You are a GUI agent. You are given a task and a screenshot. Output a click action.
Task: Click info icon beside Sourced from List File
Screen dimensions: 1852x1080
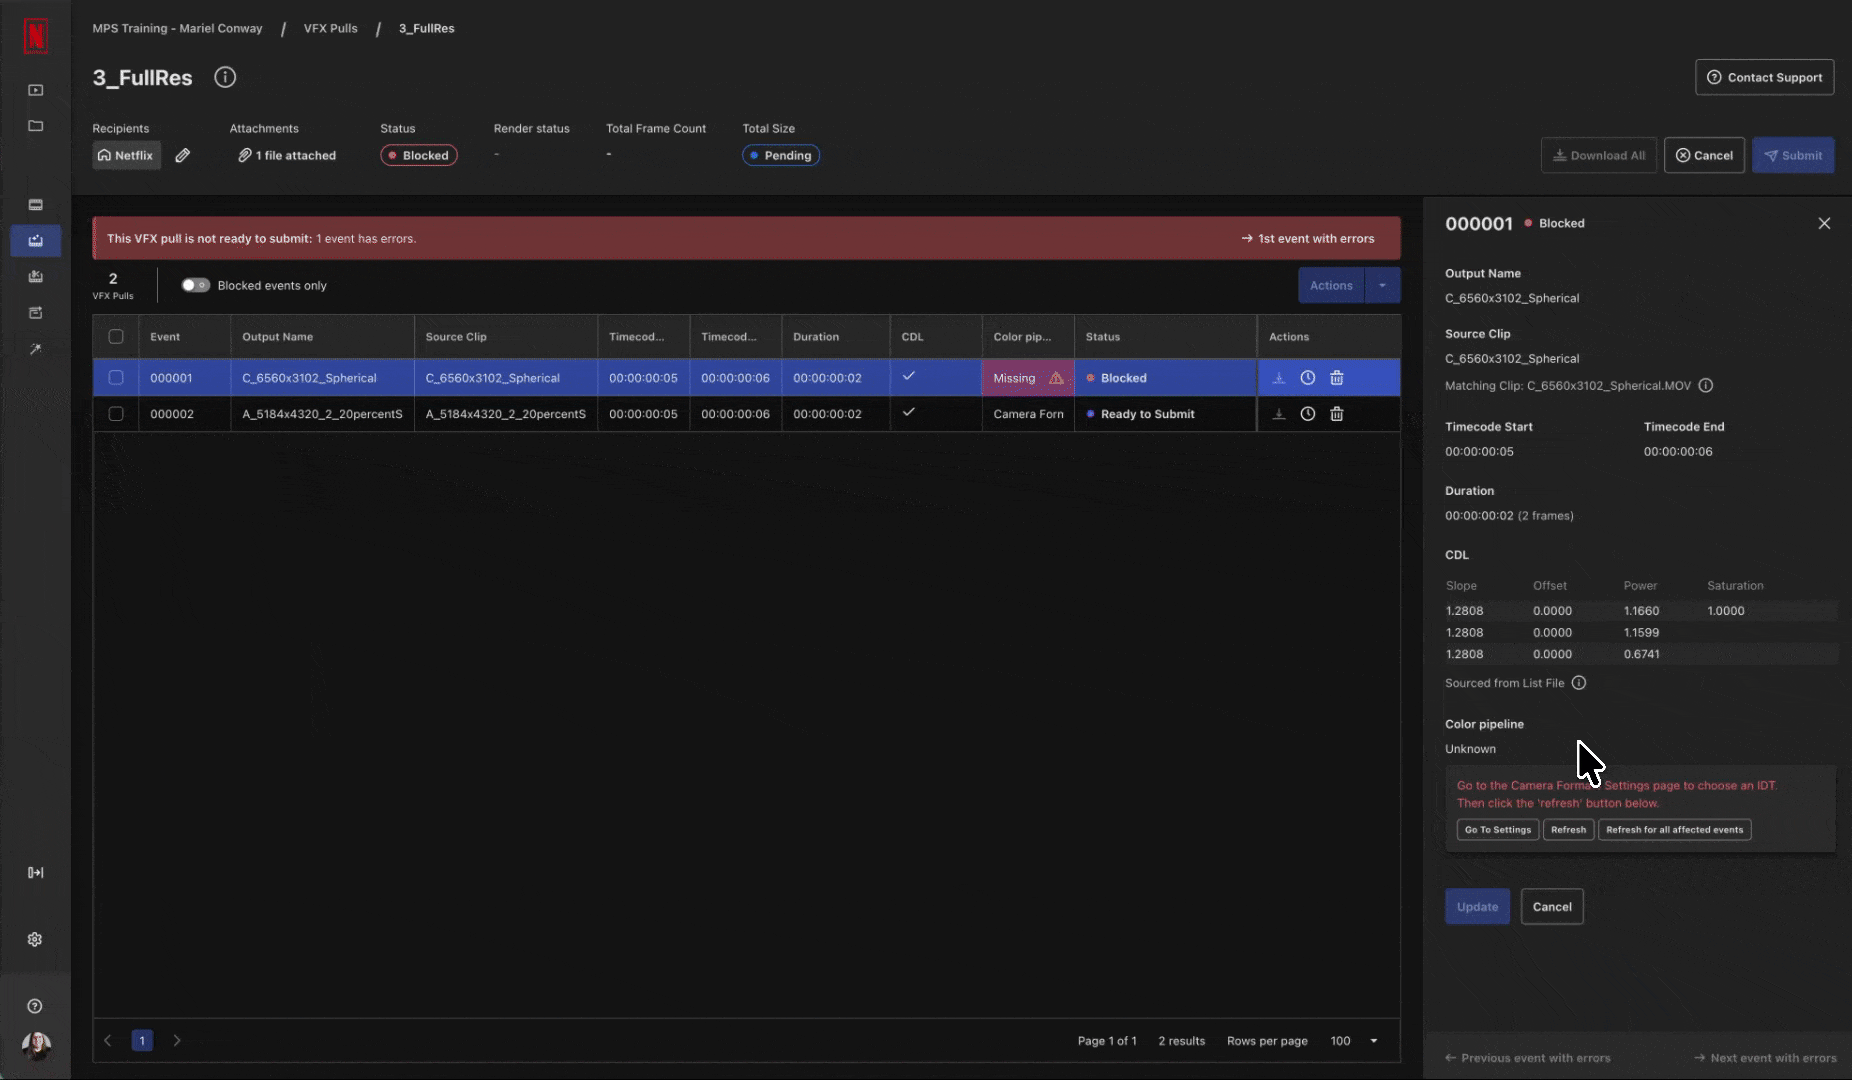[x=1578, y=683]
